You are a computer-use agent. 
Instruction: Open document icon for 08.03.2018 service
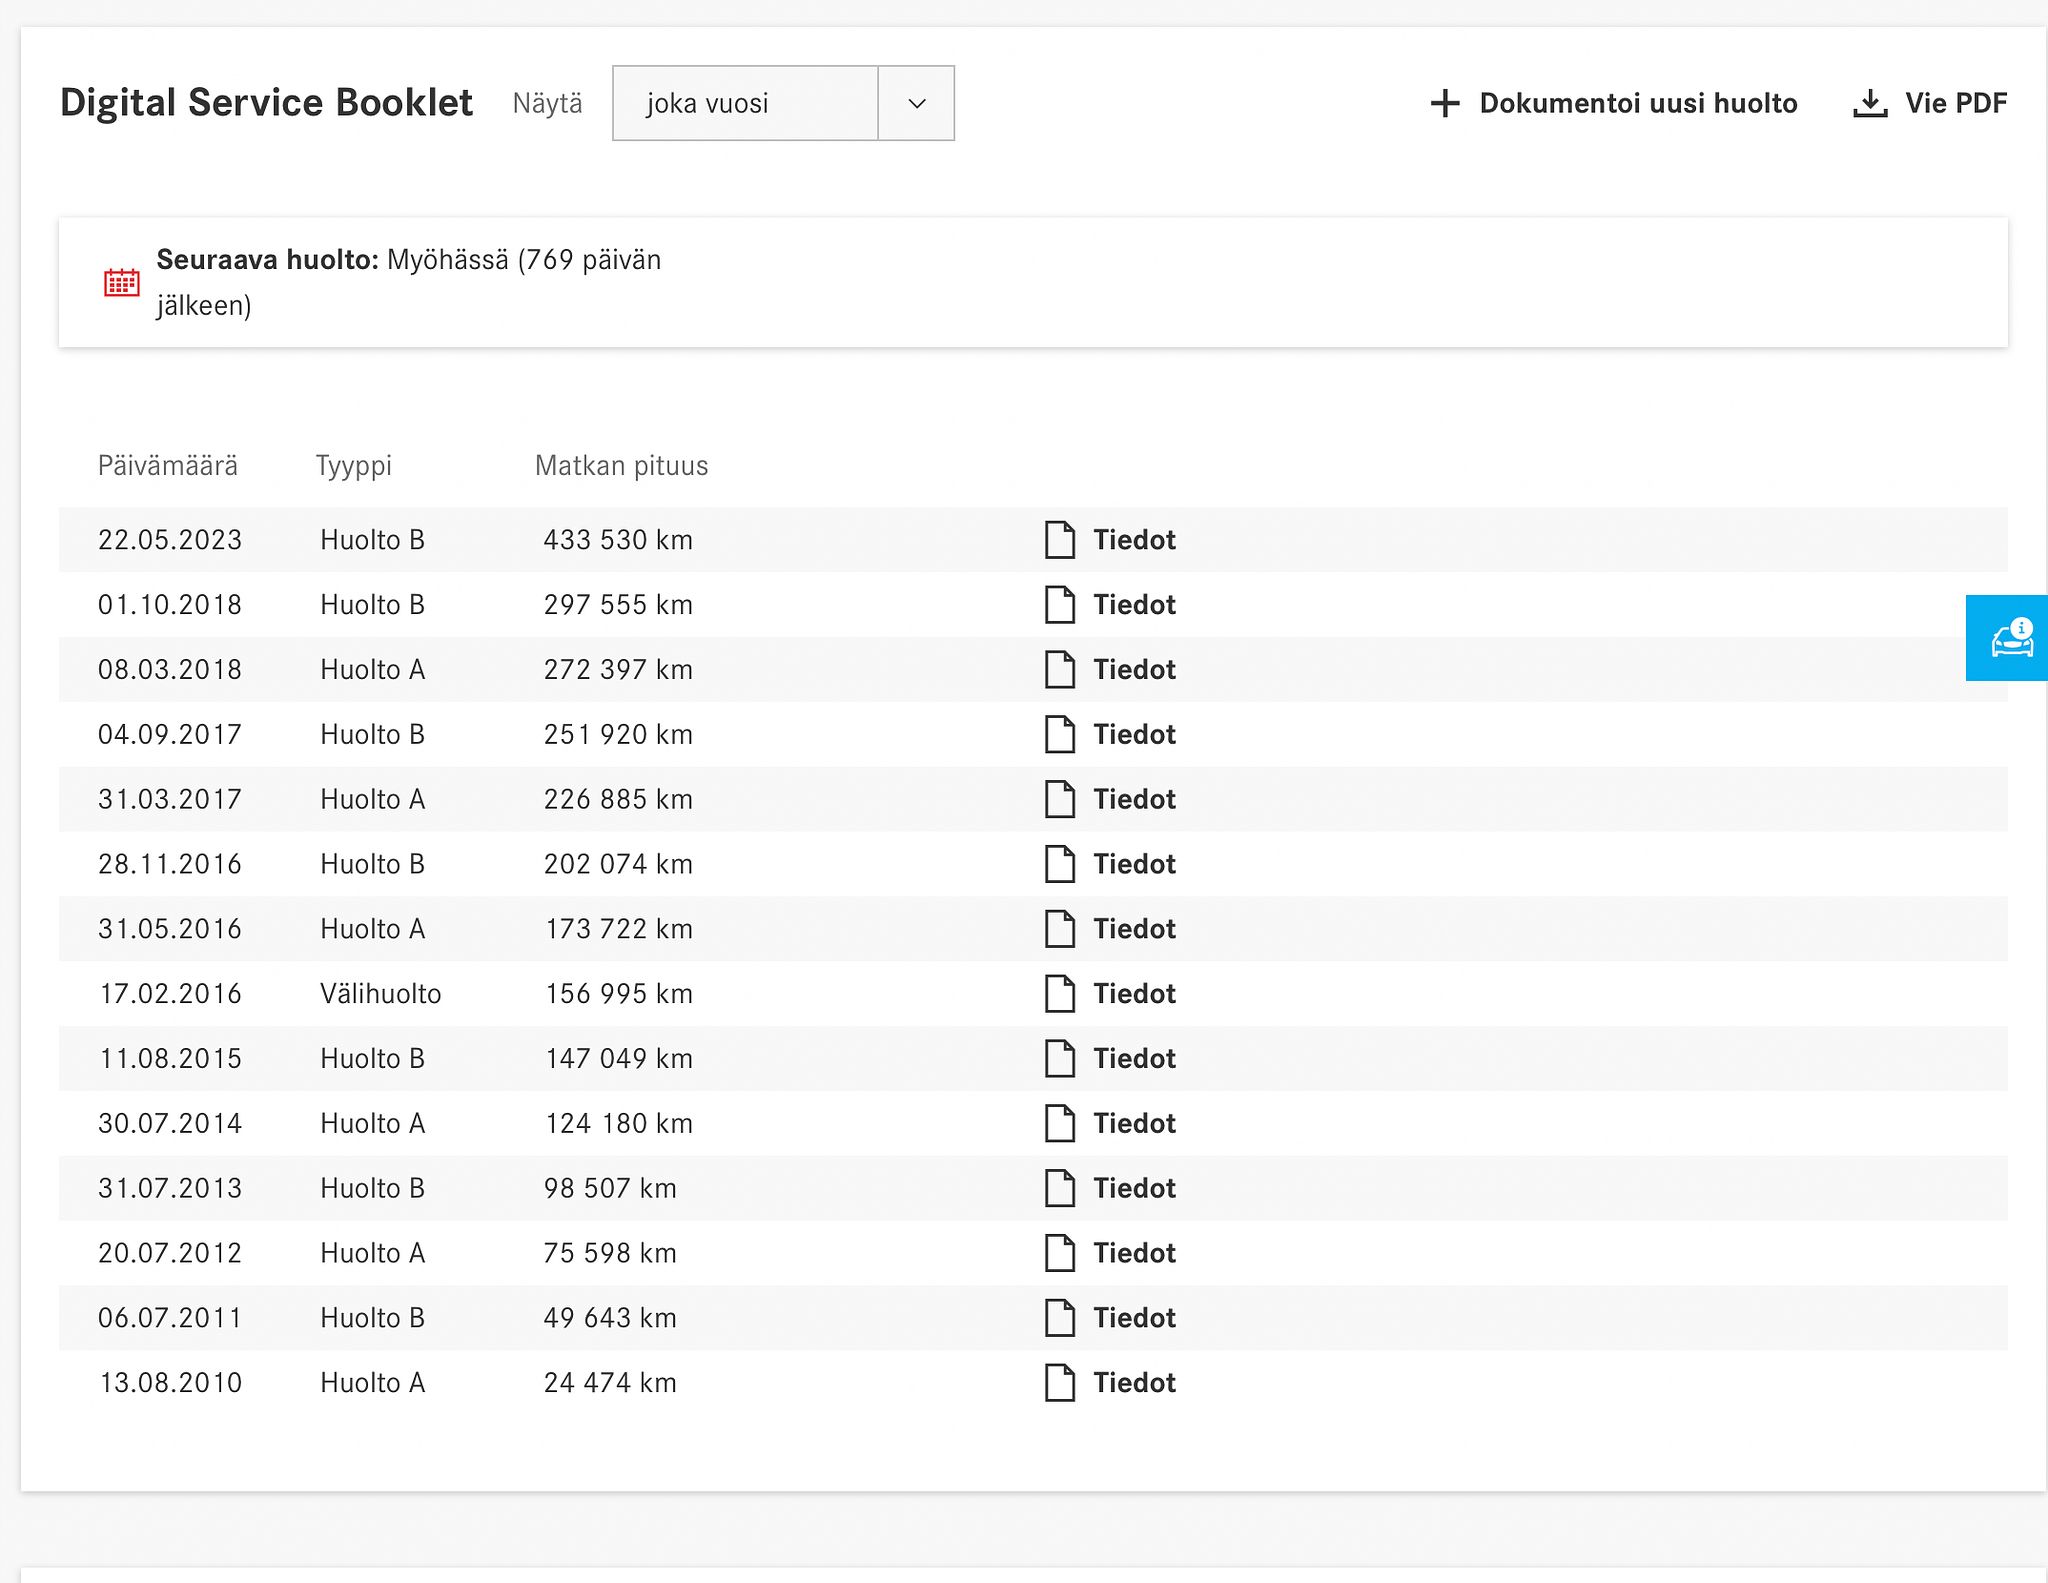click(1060, 670)
